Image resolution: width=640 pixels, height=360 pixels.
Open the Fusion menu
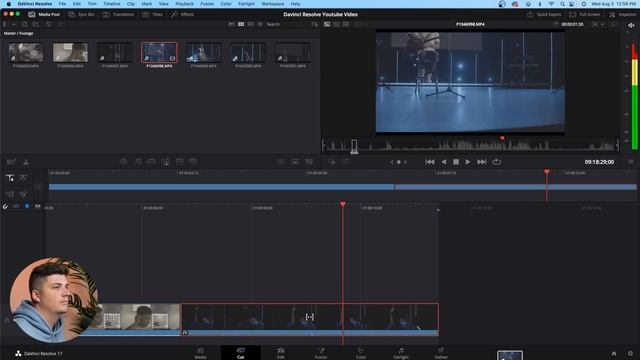pos(207,4)
